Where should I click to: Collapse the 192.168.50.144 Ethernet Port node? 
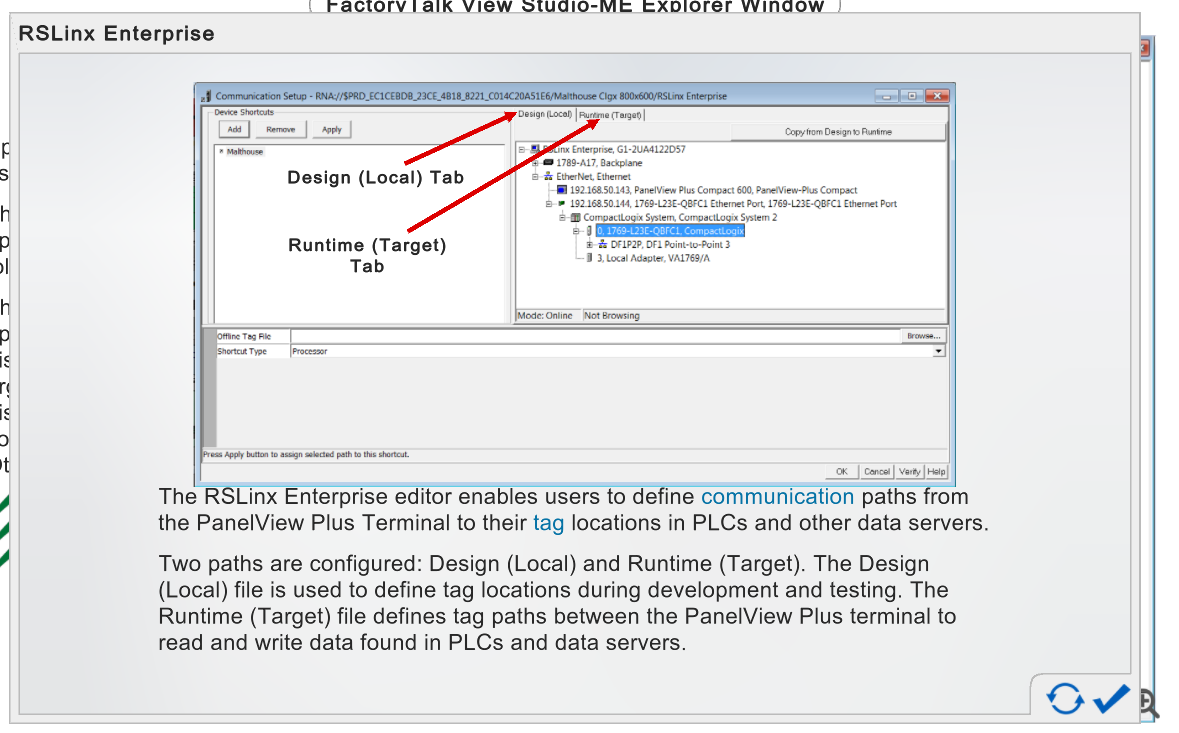tap(549, 204)
